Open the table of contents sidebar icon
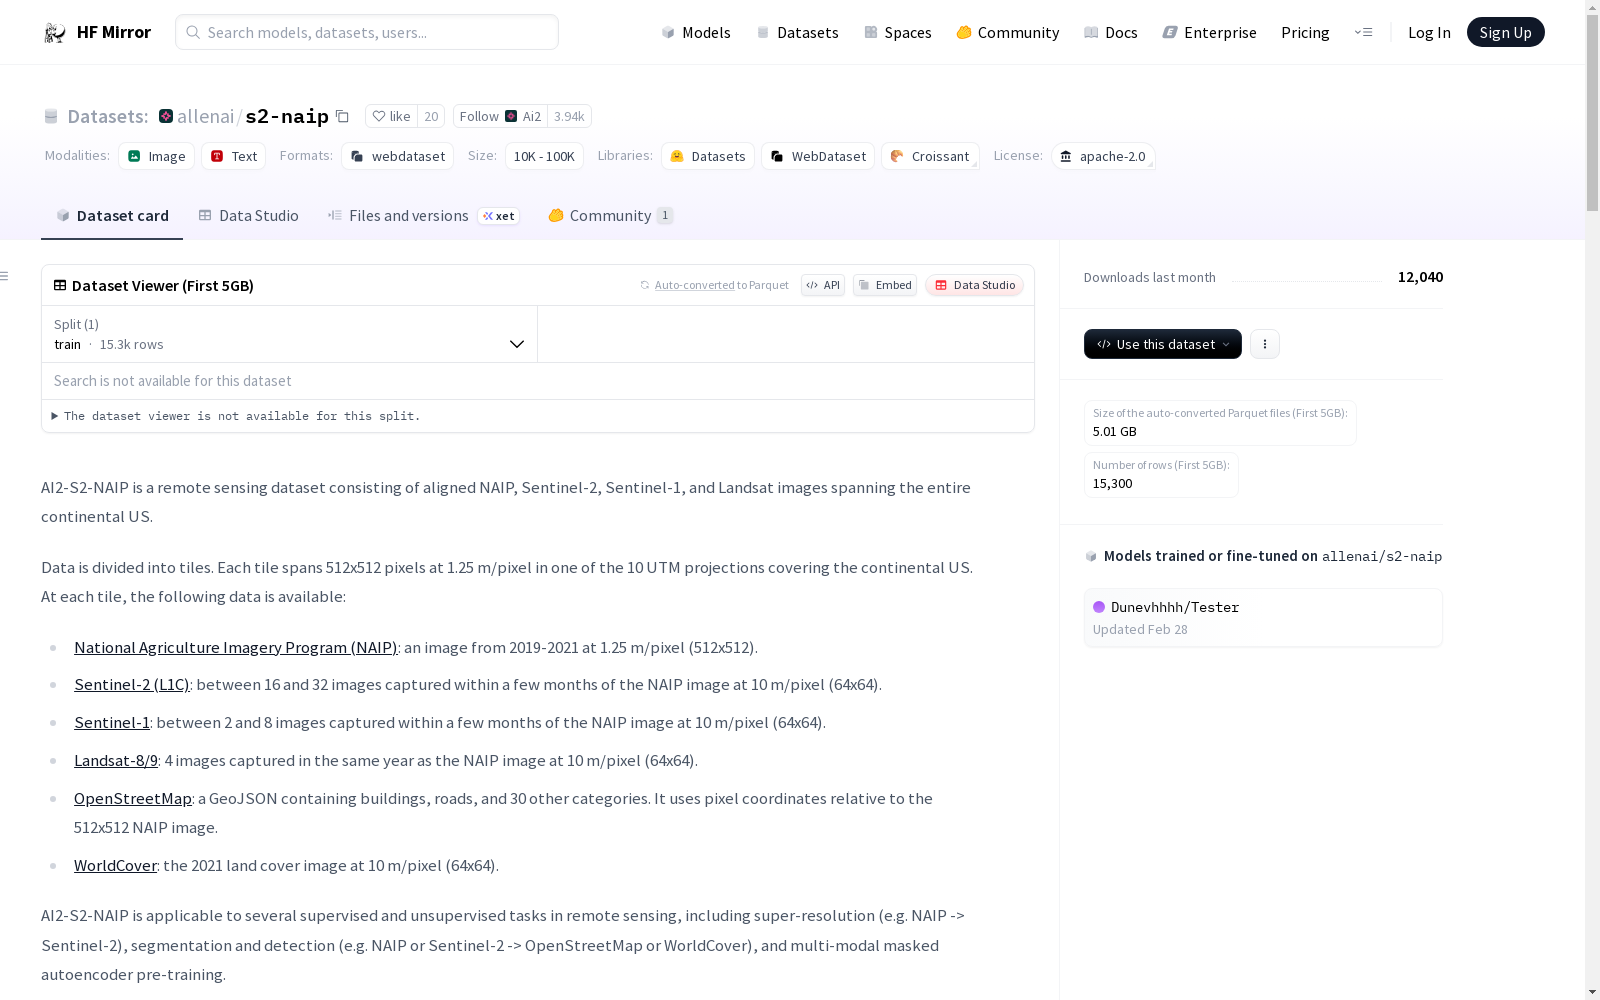This screenshot has width=1600, height=1000. (5, 276)
